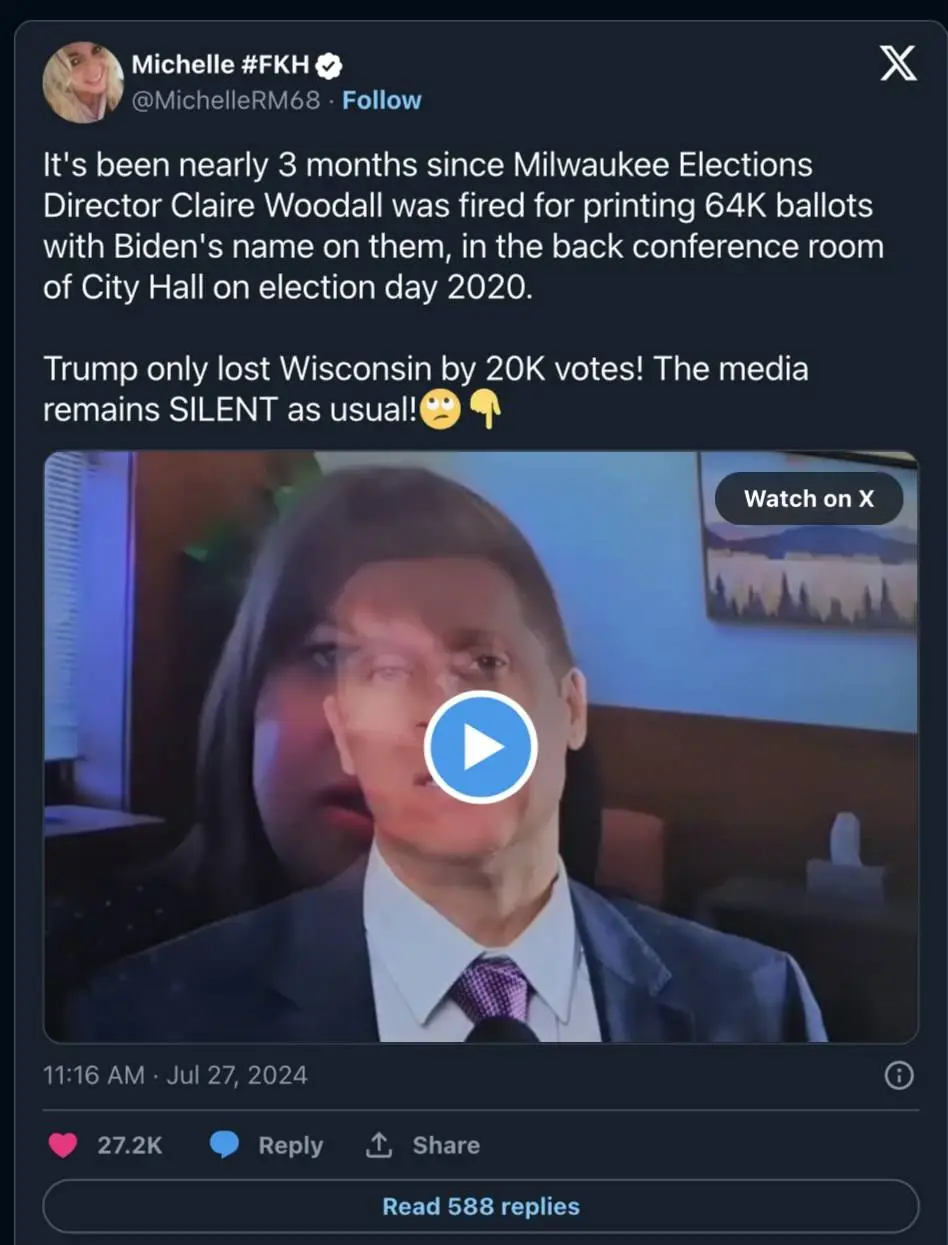This screenshot has height=1245, width=948.
Task: Click the info icon beside the timestamp
Action: click(x=899, y=1075)
